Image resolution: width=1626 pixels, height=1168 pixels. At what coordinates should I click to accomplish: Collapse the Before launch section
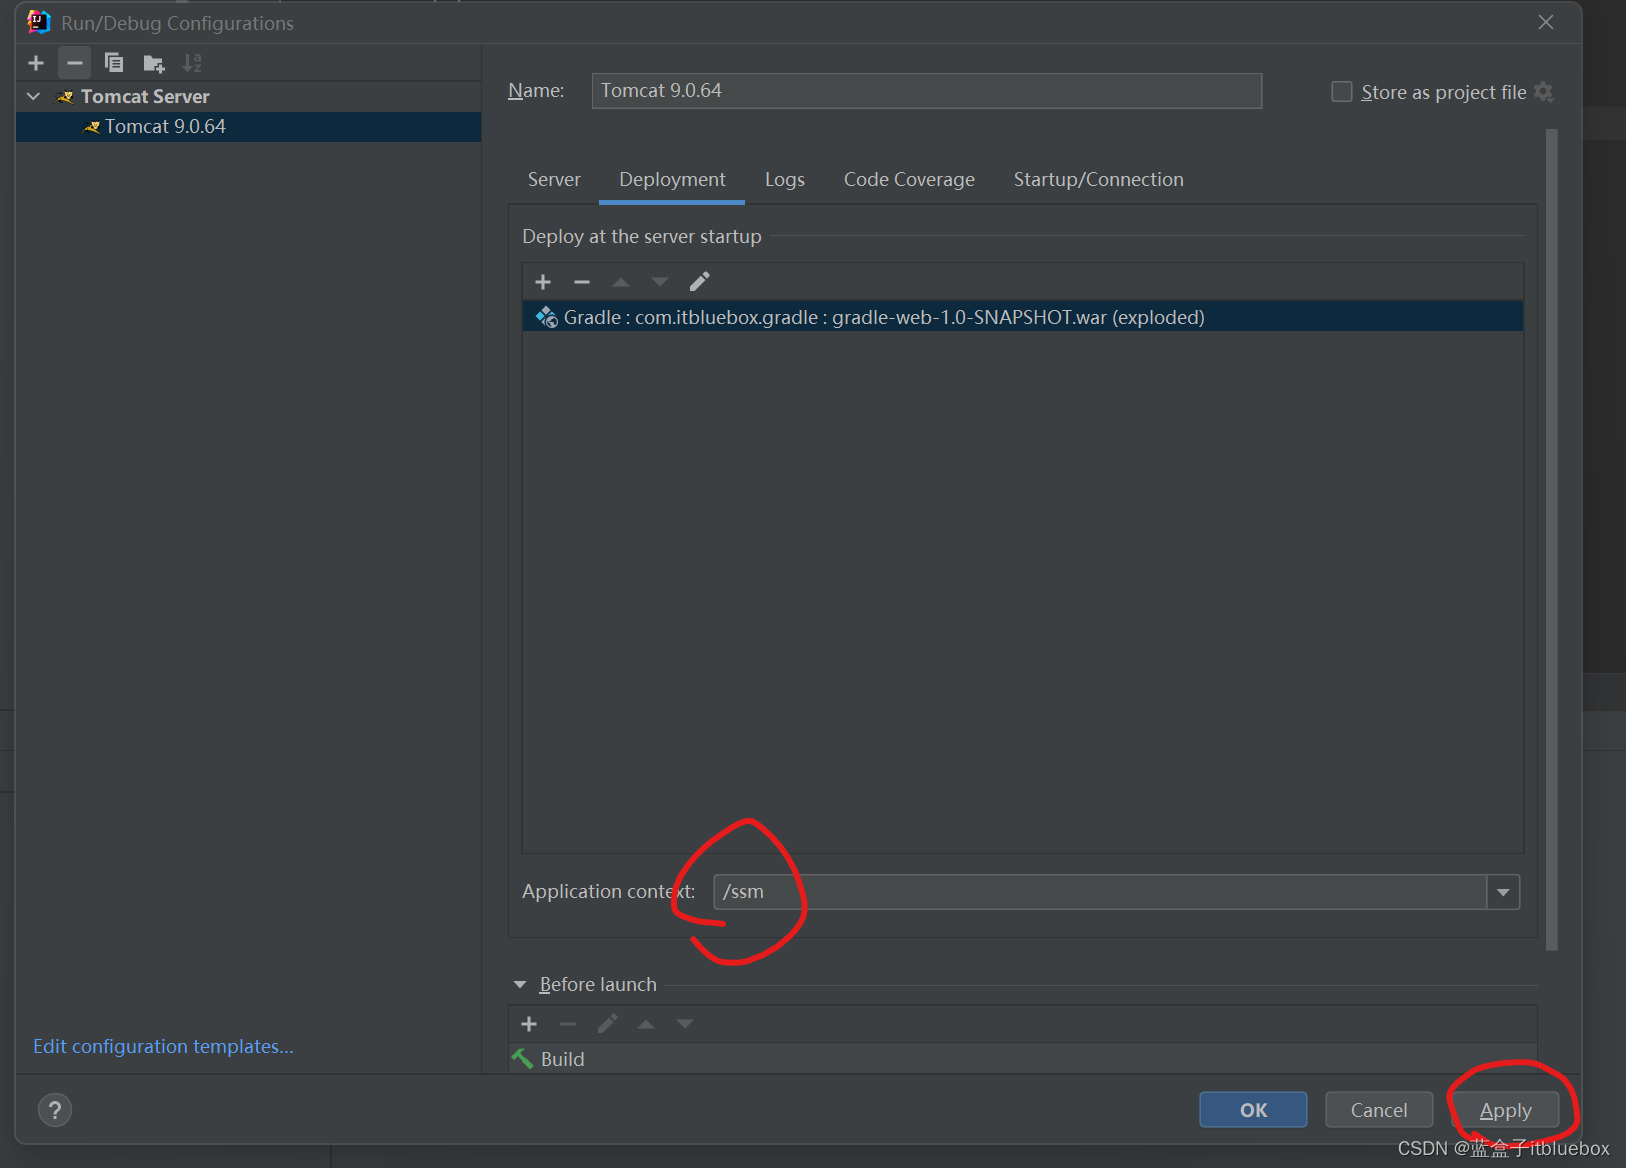click(520, 985)
